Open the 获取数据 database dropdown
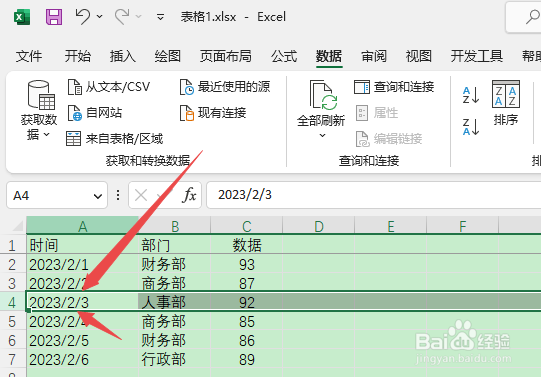This screenshot has height=377, width=541. [39, 110]
